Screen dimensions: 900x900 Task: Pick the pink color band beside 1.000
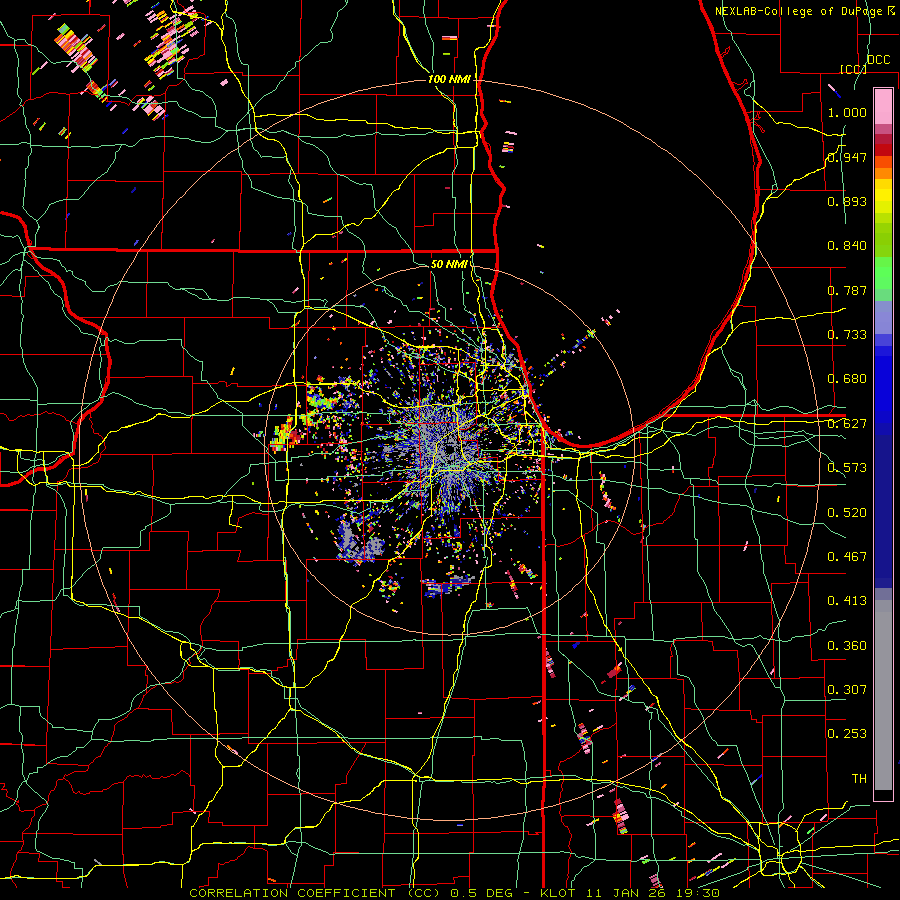pos(883,107)
